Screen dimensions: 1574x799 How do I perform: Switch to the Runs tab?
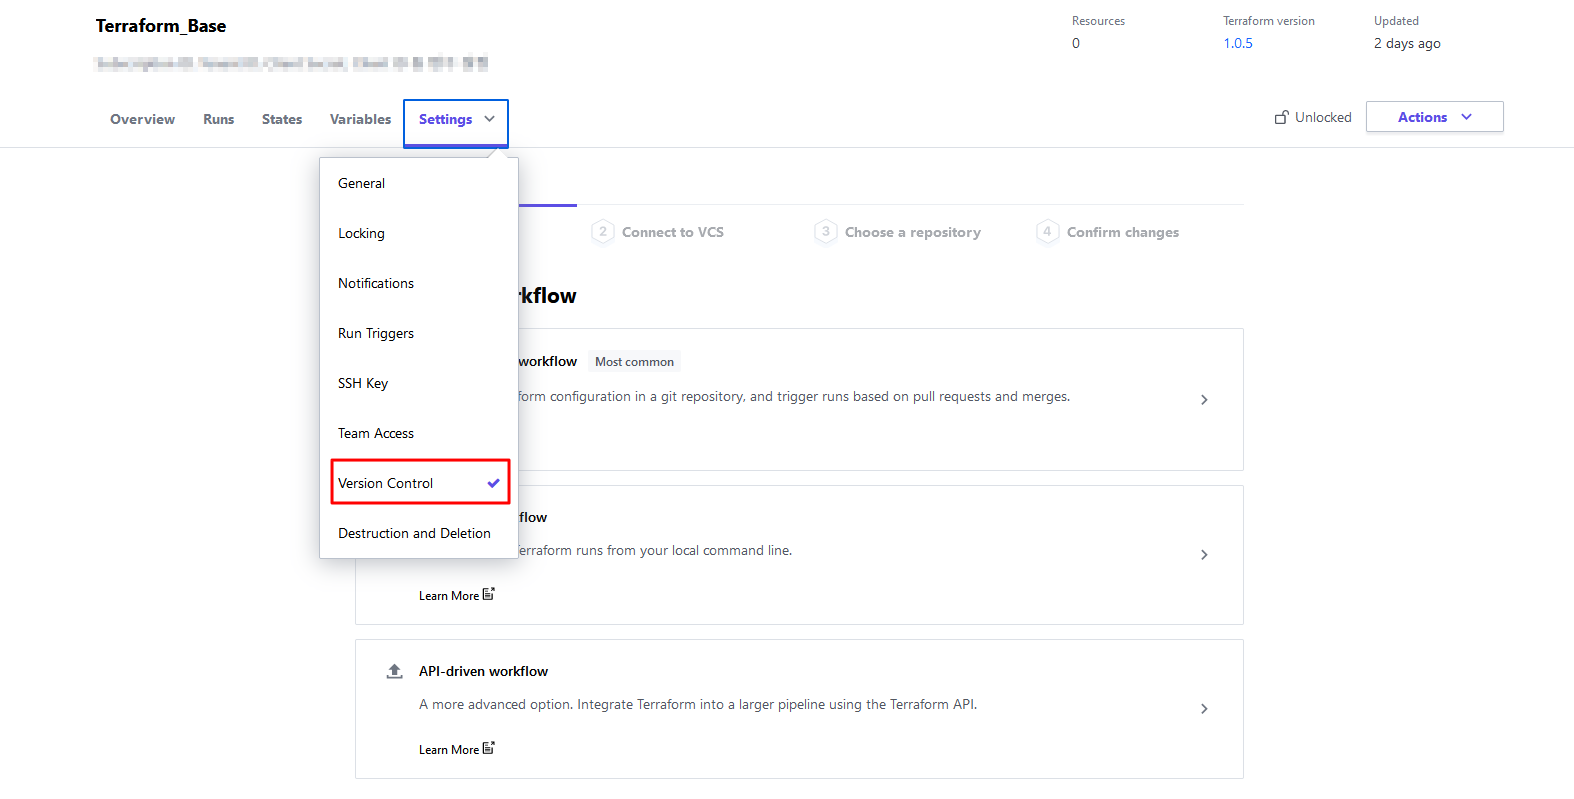click(218, 119)
